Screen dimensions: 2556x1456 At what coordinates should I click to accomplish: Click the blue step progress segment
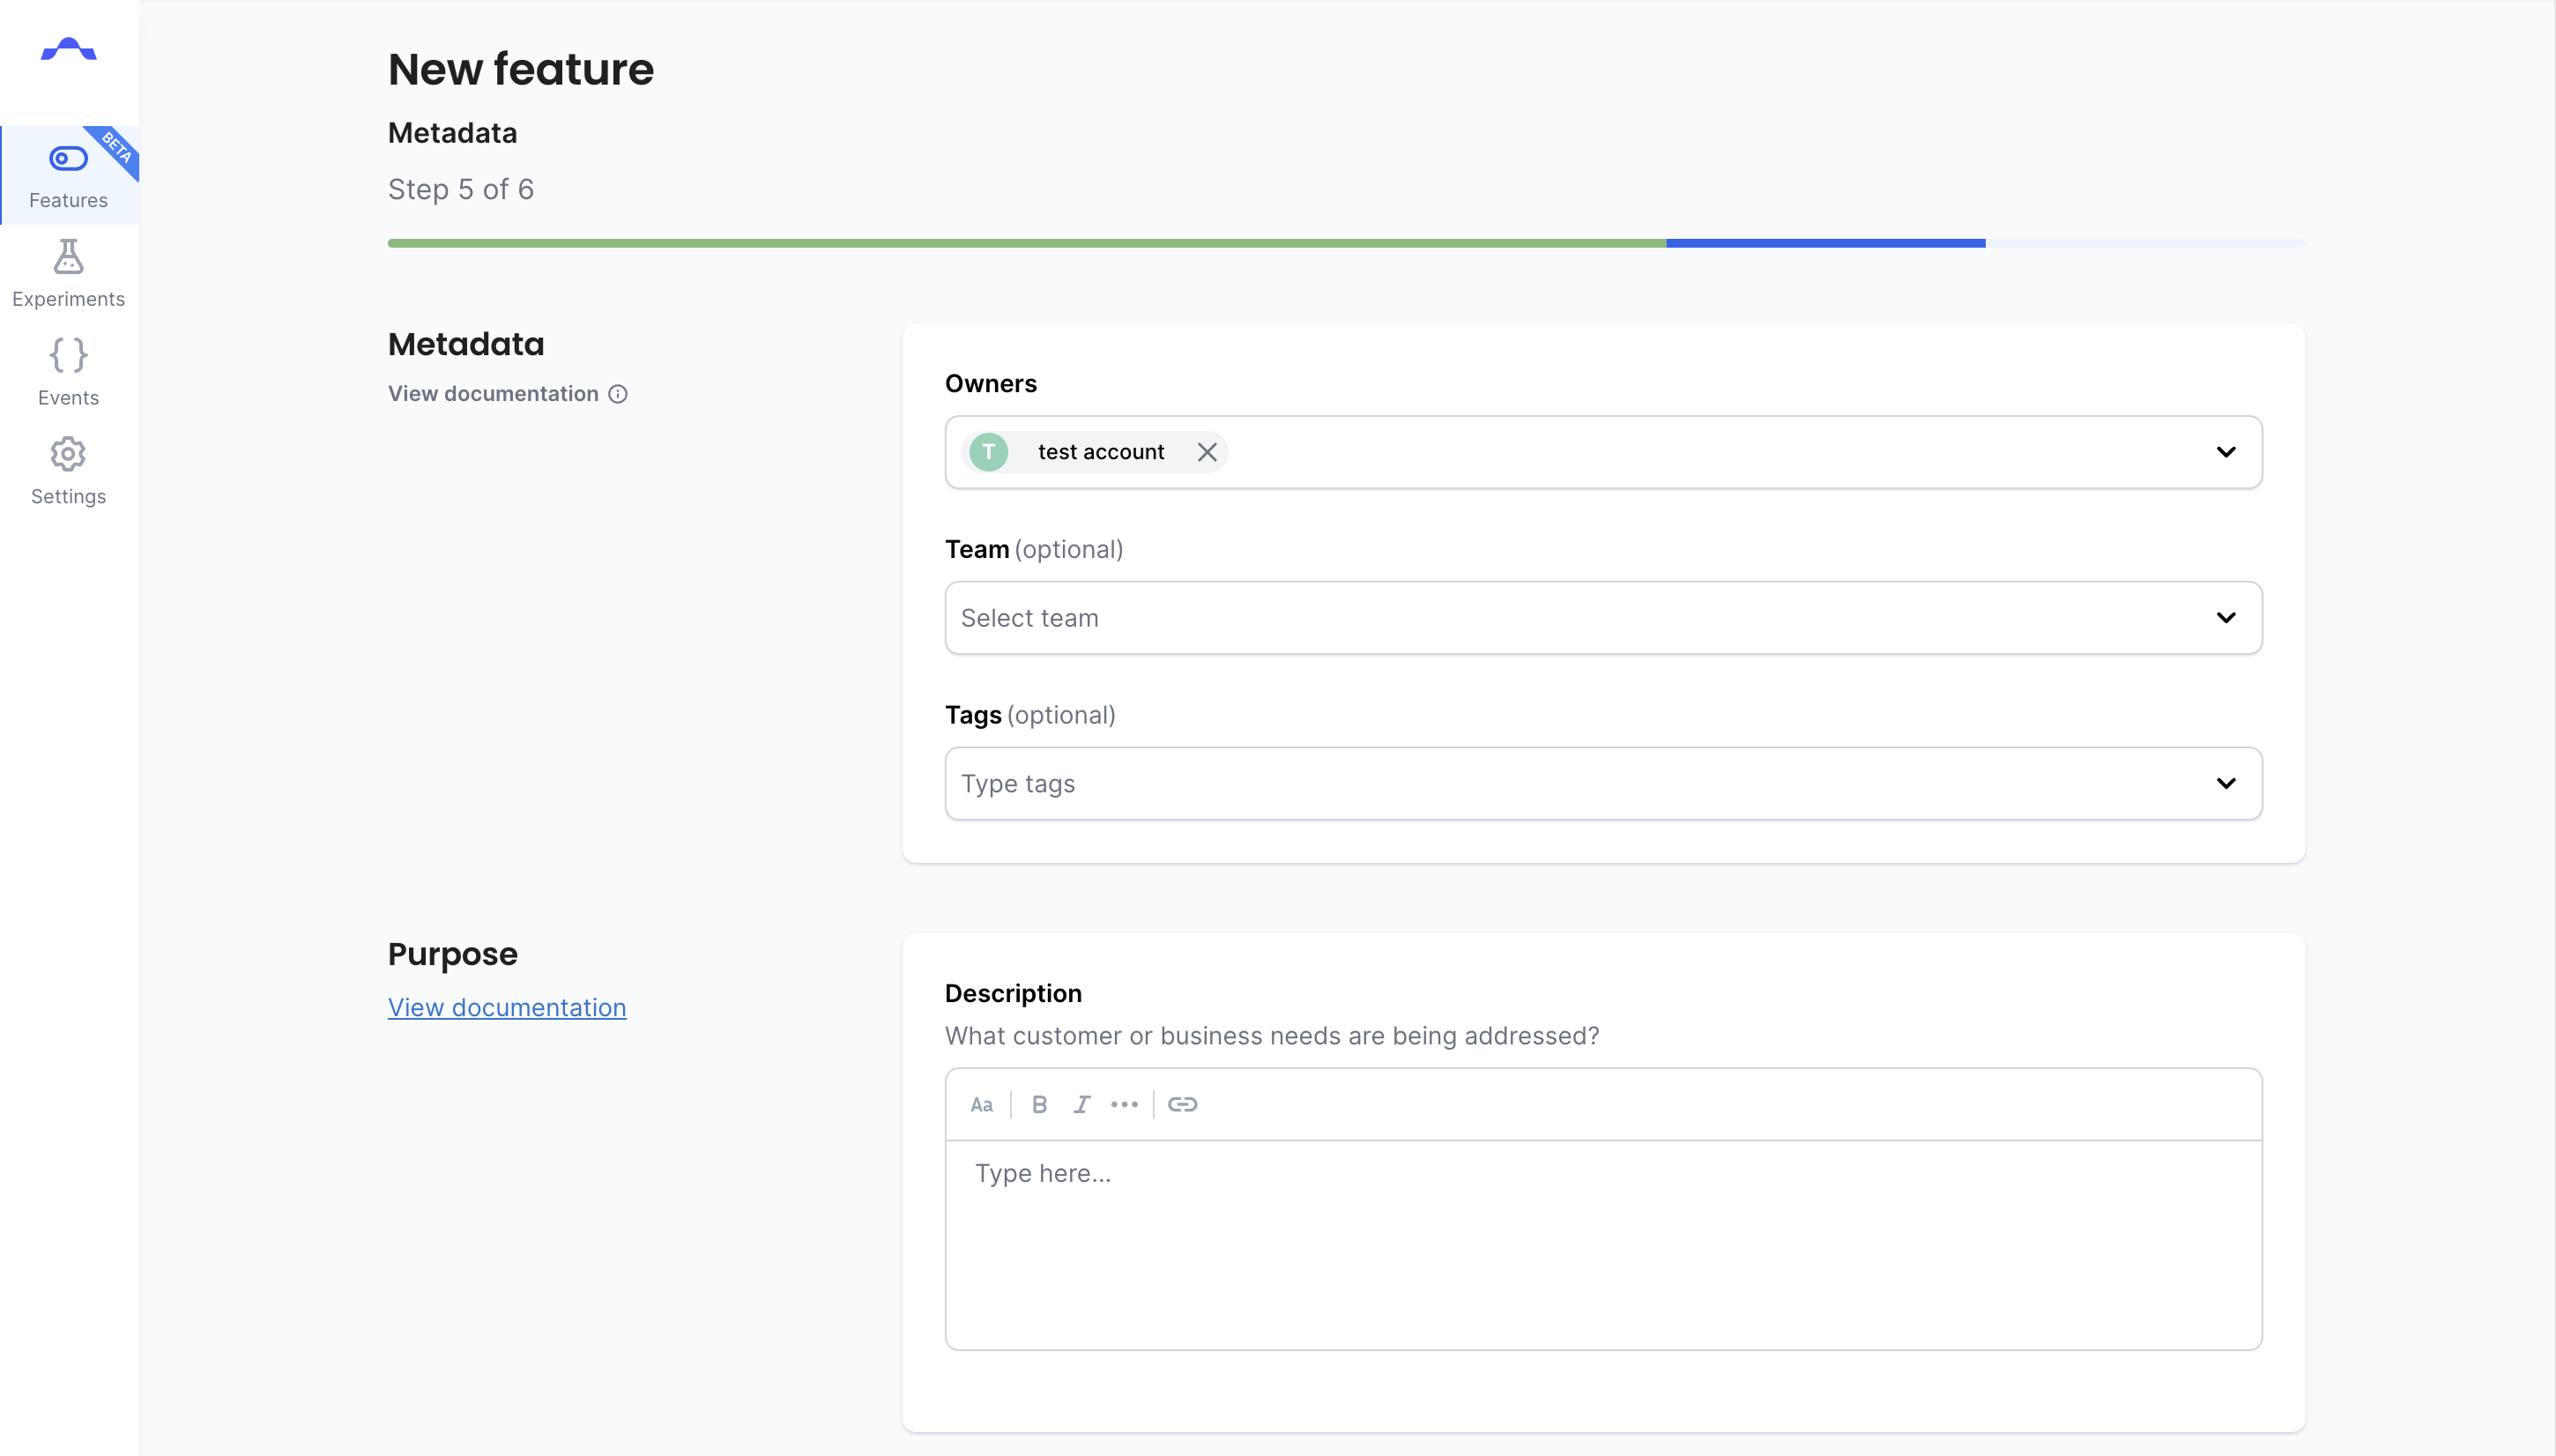tap(1825, 243)
